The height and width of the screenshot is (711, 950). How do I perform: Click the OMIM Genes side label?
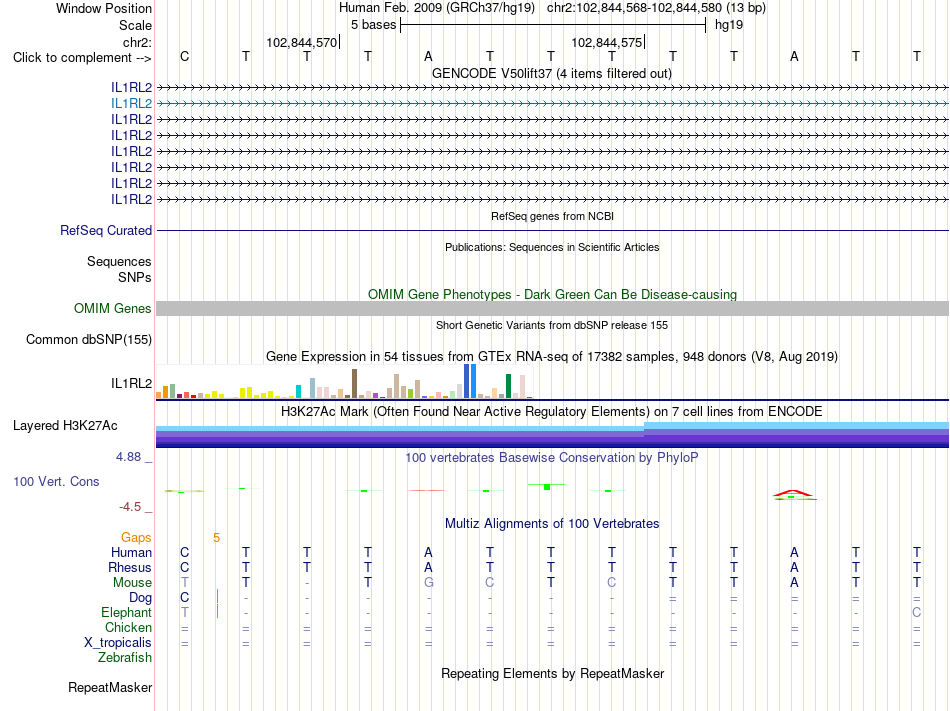tap(112, 308)
